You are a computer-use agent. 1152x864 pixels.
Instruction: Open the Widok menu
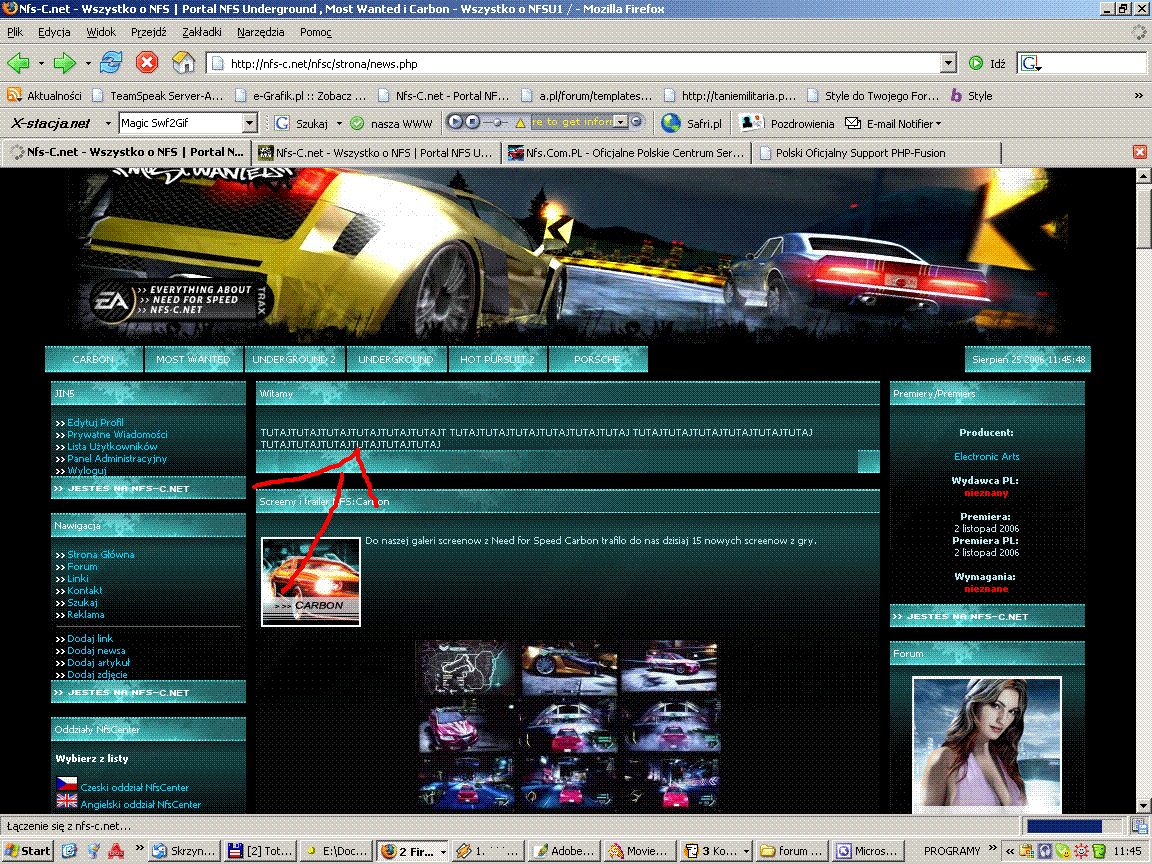101,32
